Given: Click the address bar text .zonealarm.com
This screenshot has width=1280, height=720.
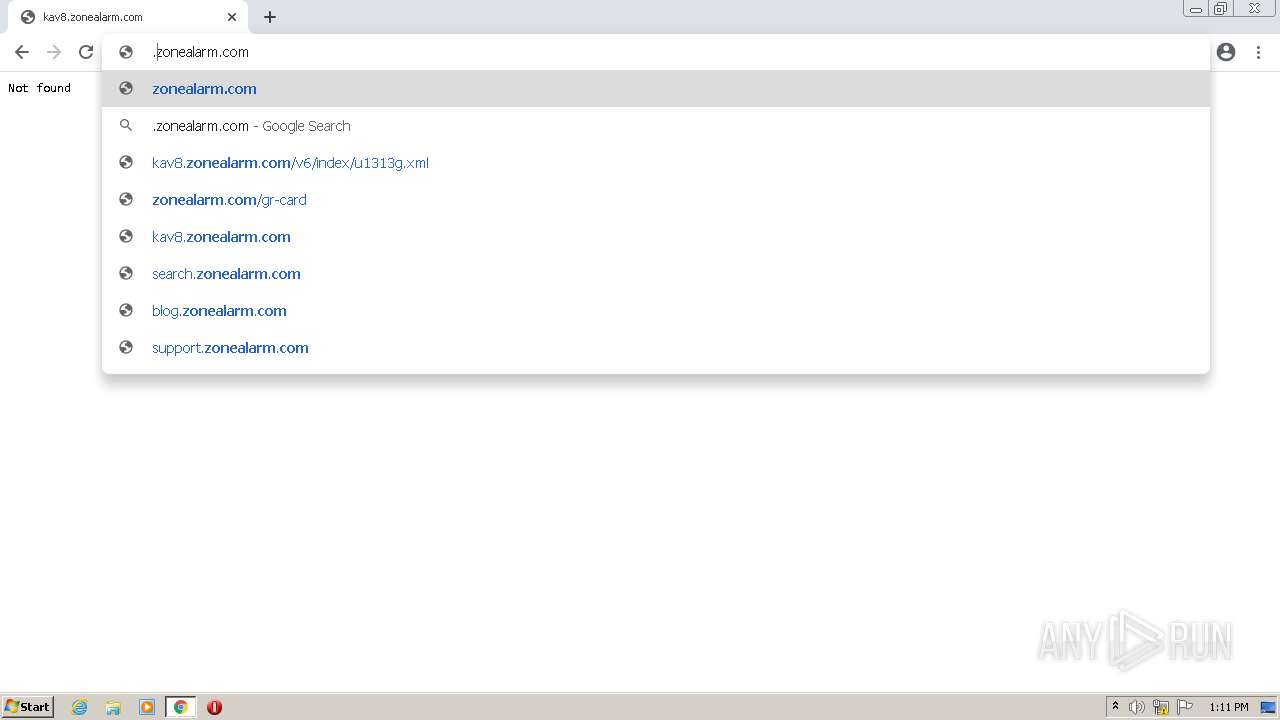Looking at the screenshot, I should coord(200,52).
